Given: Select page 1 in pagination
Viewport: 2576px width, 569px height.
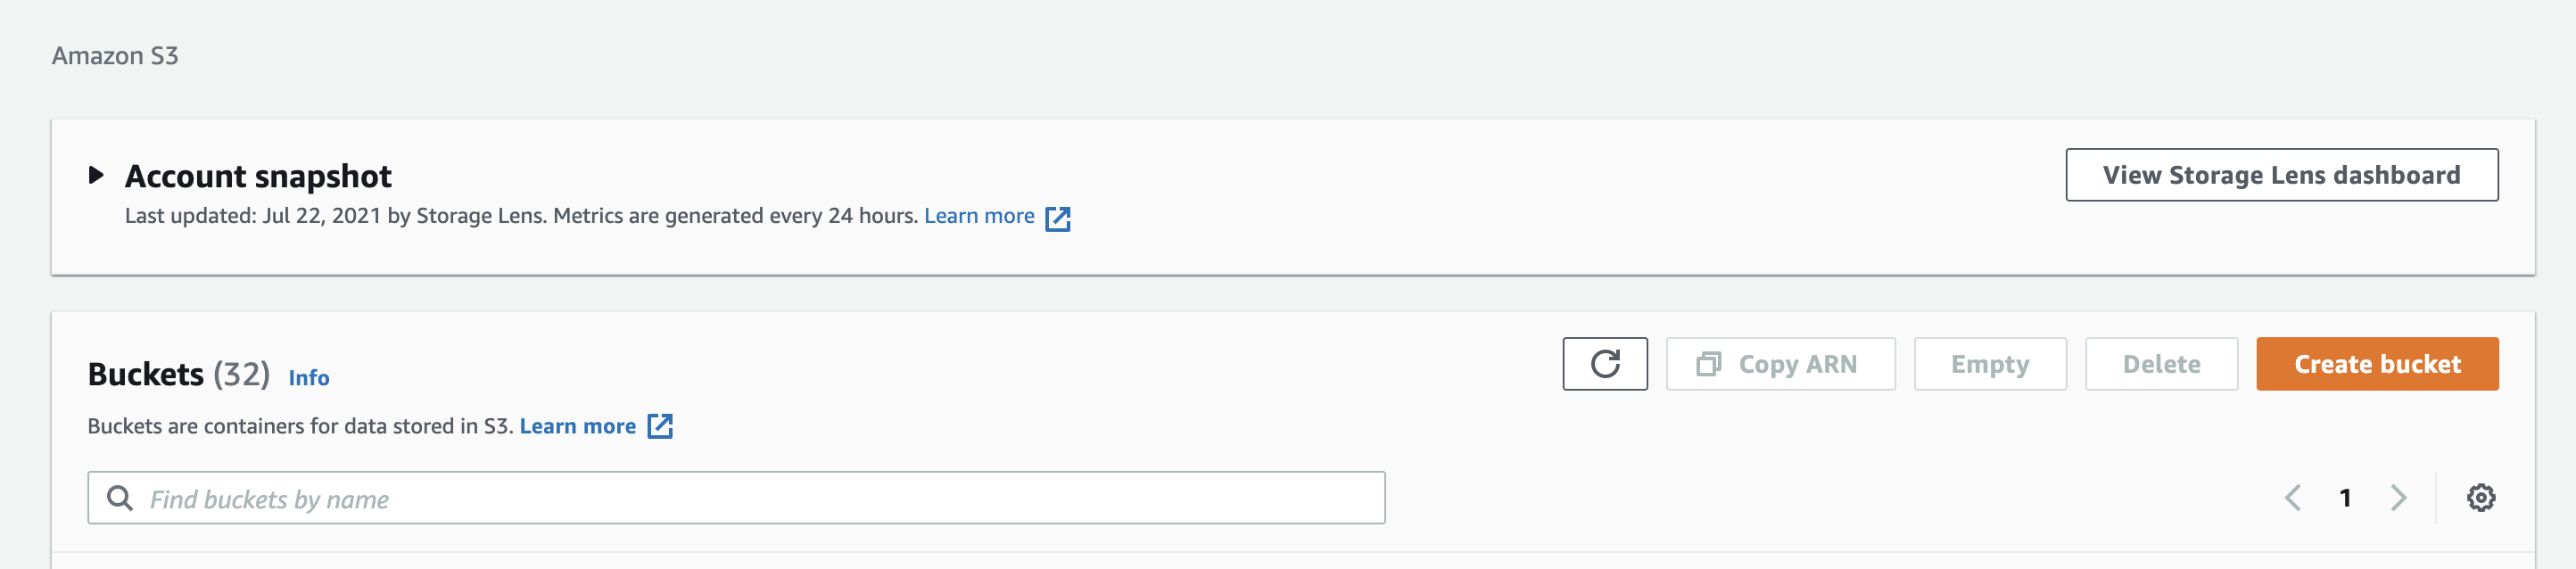Looking at the screenshot, I should coord(2345,498).
